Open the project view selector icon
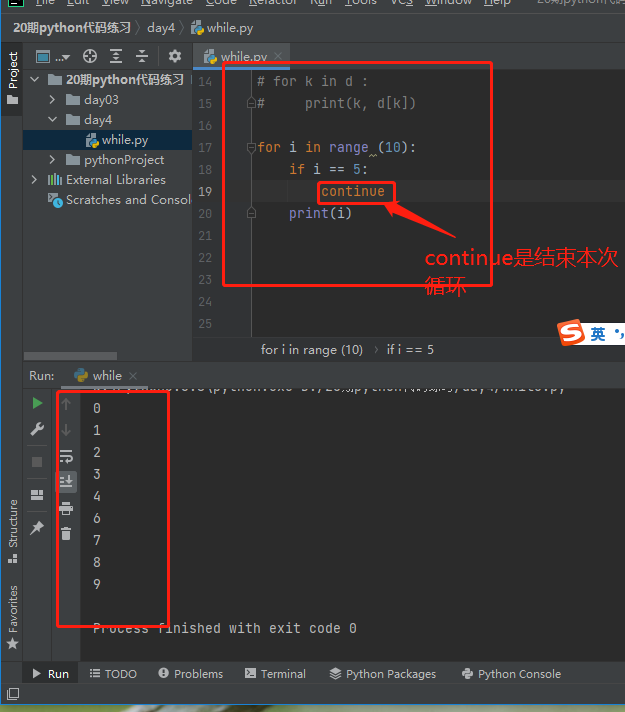 43,57
